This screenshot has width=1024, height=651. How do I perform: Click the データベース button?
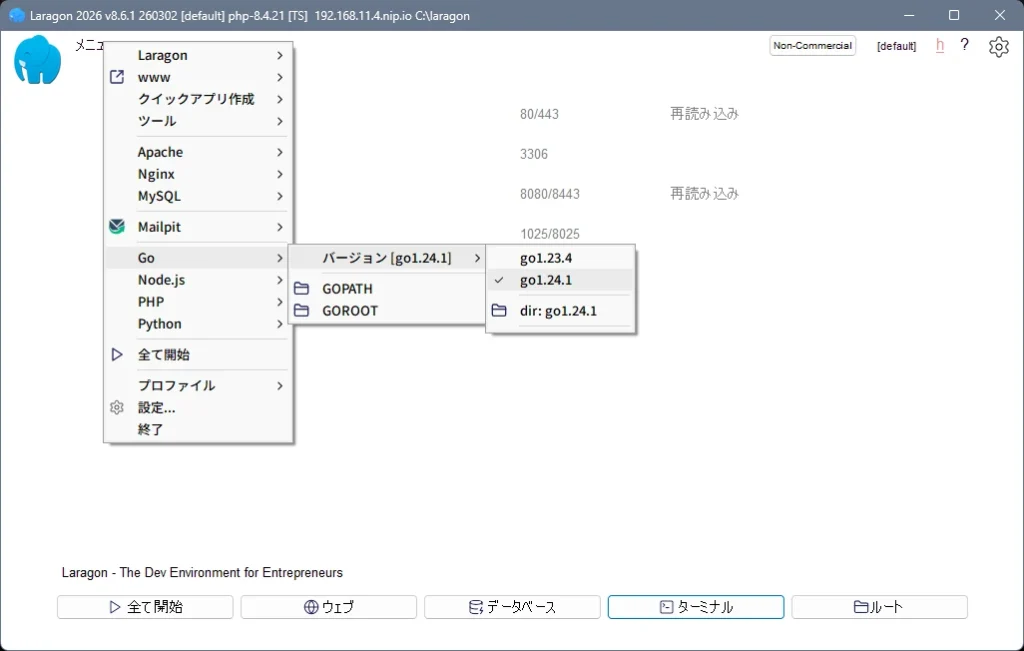[x=512, y=607]
